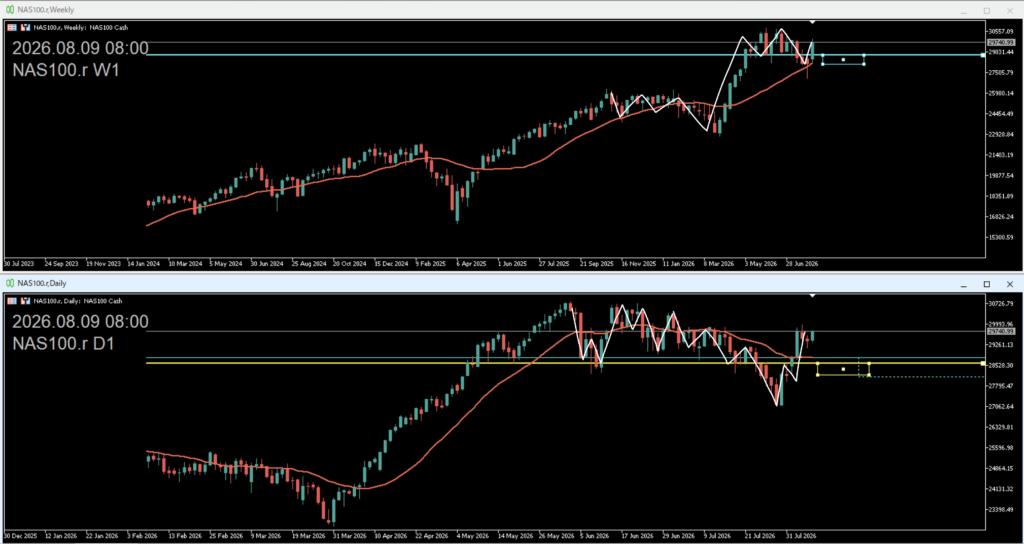Click the '30 Jul 2023' date on Weekly axis
This screenshot has height=544, width=1024.
pos(20,264)
